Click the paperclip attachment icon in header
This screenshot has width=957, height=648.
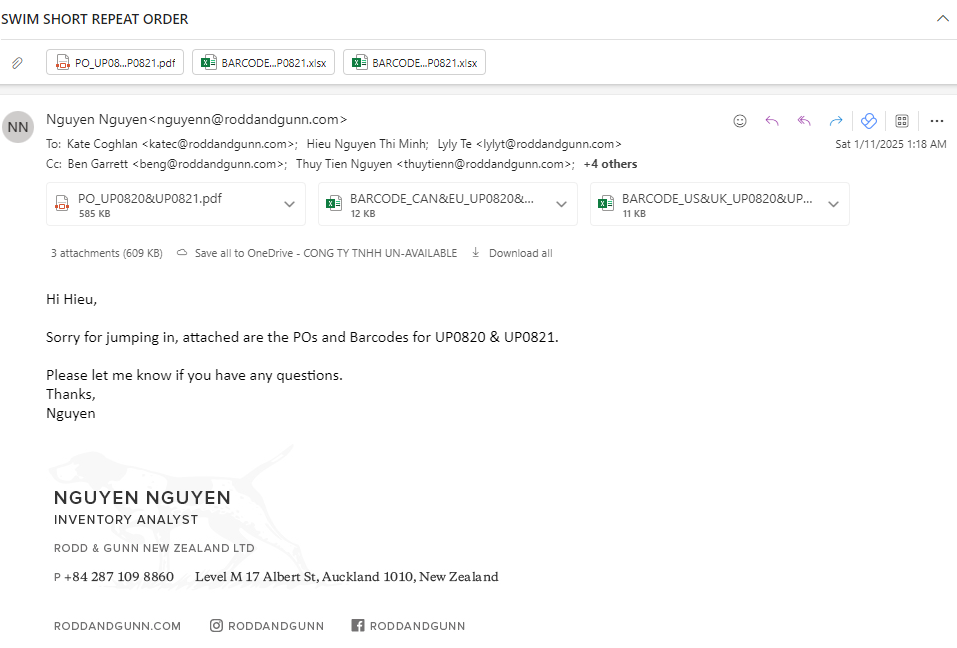coord(17,62)
